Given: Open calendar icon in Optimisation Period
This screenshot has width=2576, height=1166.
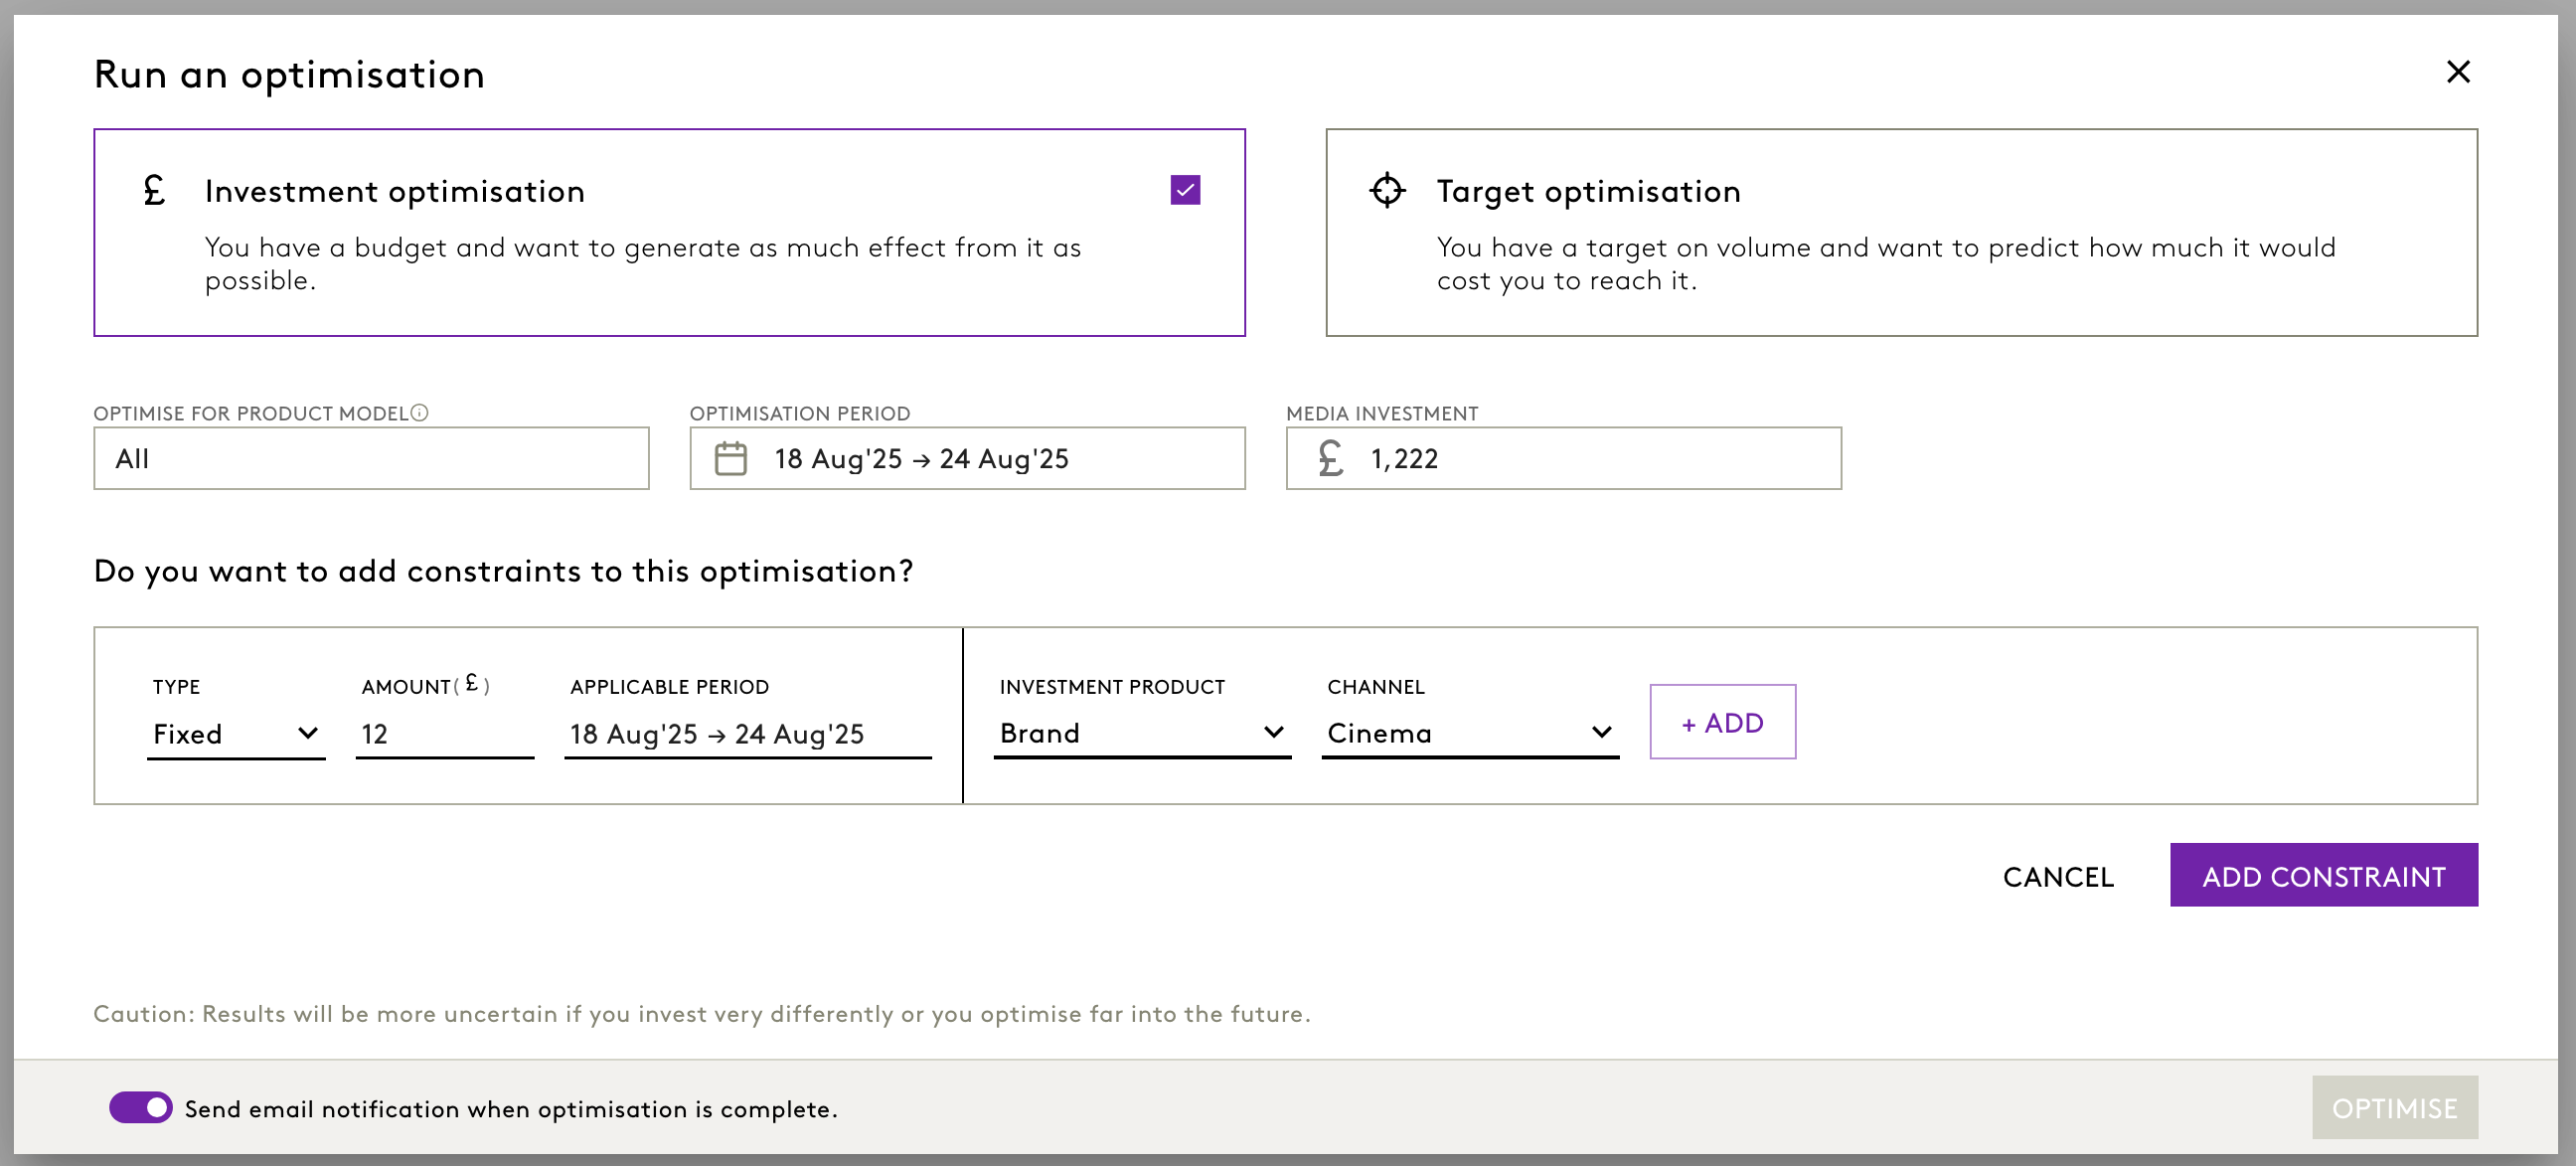Looking at the screenshot, I should point(730,459).
